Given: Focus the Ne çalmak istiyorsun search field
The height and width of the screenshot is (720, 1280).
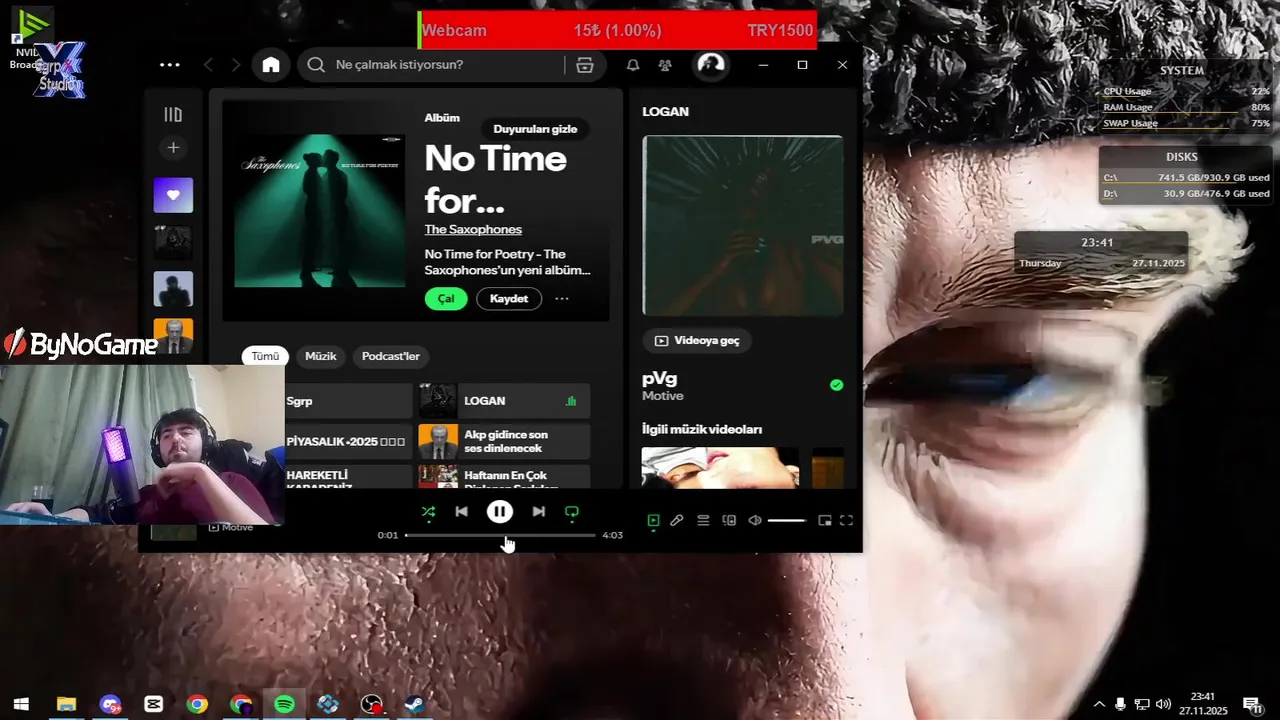Looking at the screenshot, I should pyautogui.click(x=447, y=65).
